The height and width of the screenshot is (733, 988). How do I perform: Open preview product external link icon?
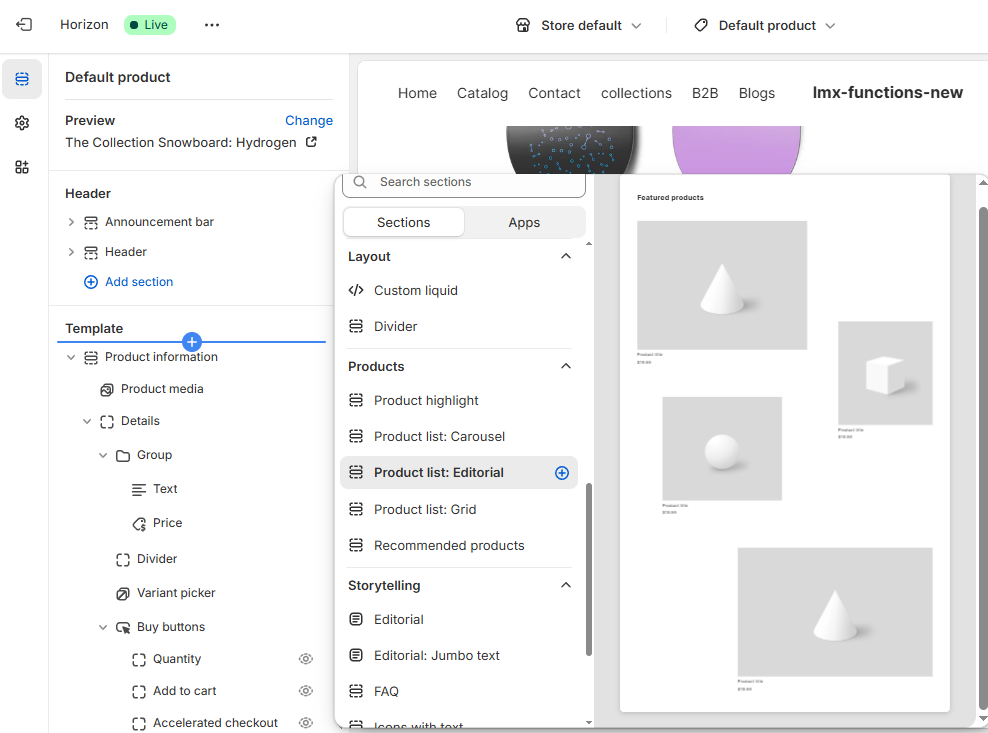[x=311, y=142]
